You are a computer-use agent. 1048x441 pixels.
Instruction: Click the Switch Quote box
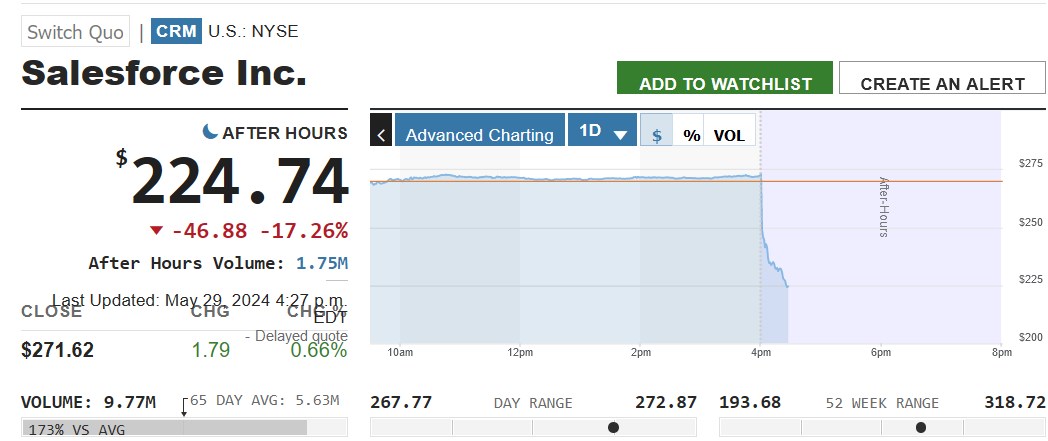76,31
